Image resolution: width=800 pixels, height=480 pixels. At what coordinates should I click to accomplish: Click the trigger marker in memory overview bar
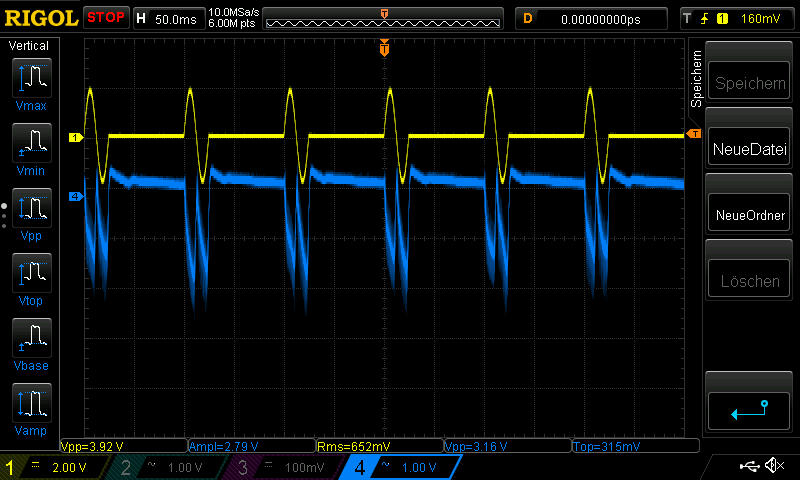pos(384,13)
